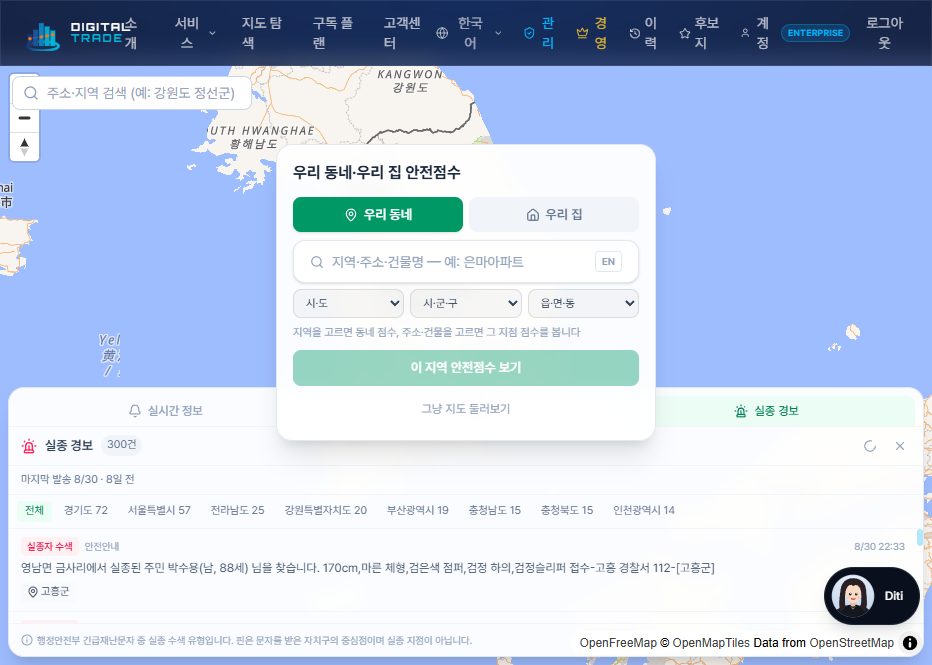Open 후보지 star item
This screenshot has width=932, height=665.
pos(700,33)
